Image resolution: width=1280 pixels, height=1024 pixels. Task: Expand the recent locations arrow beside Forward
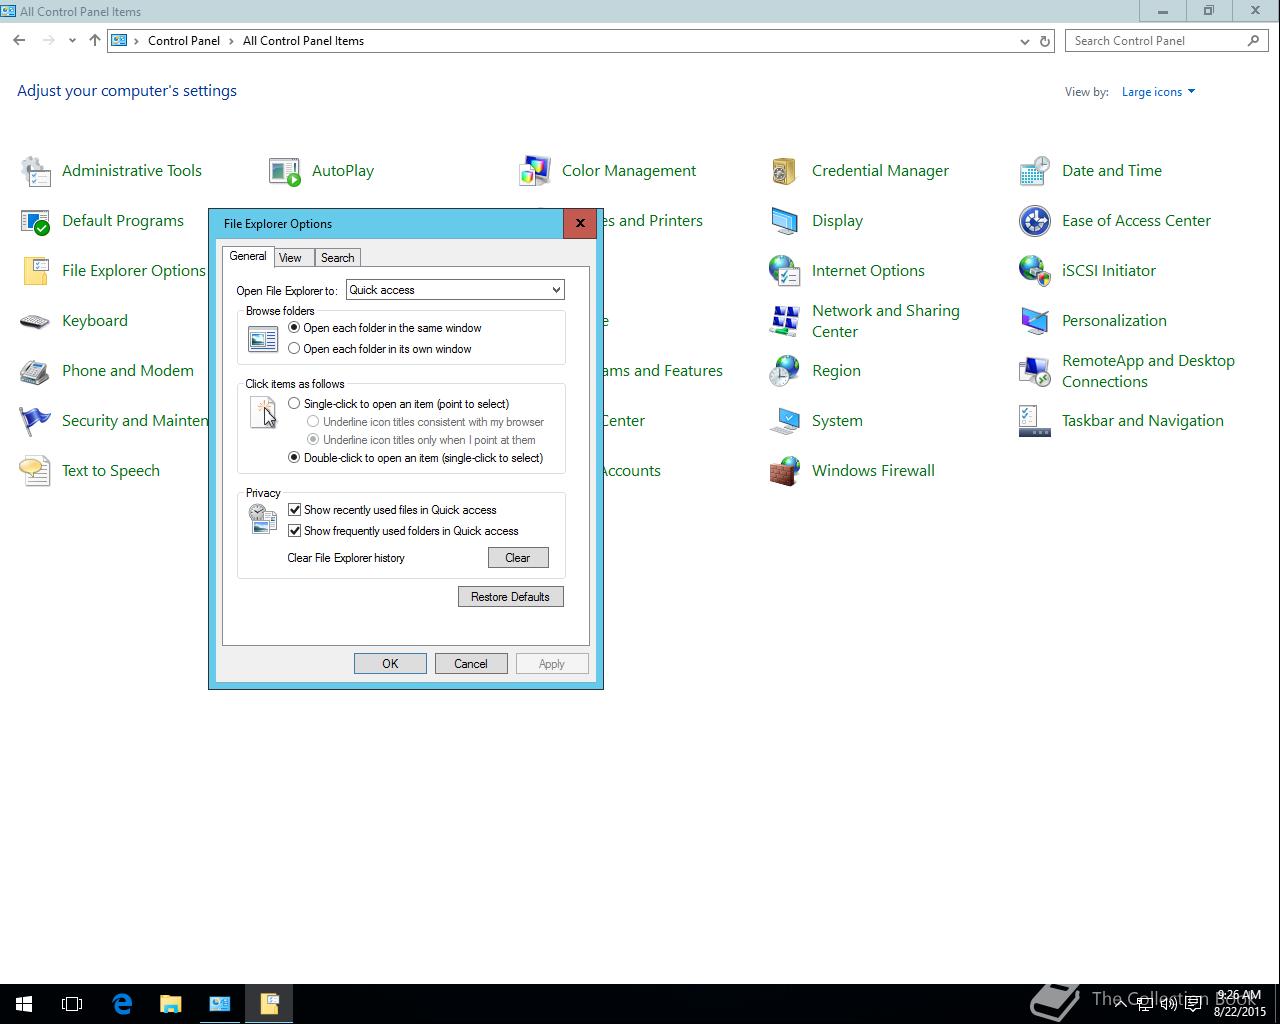(72, 41)
